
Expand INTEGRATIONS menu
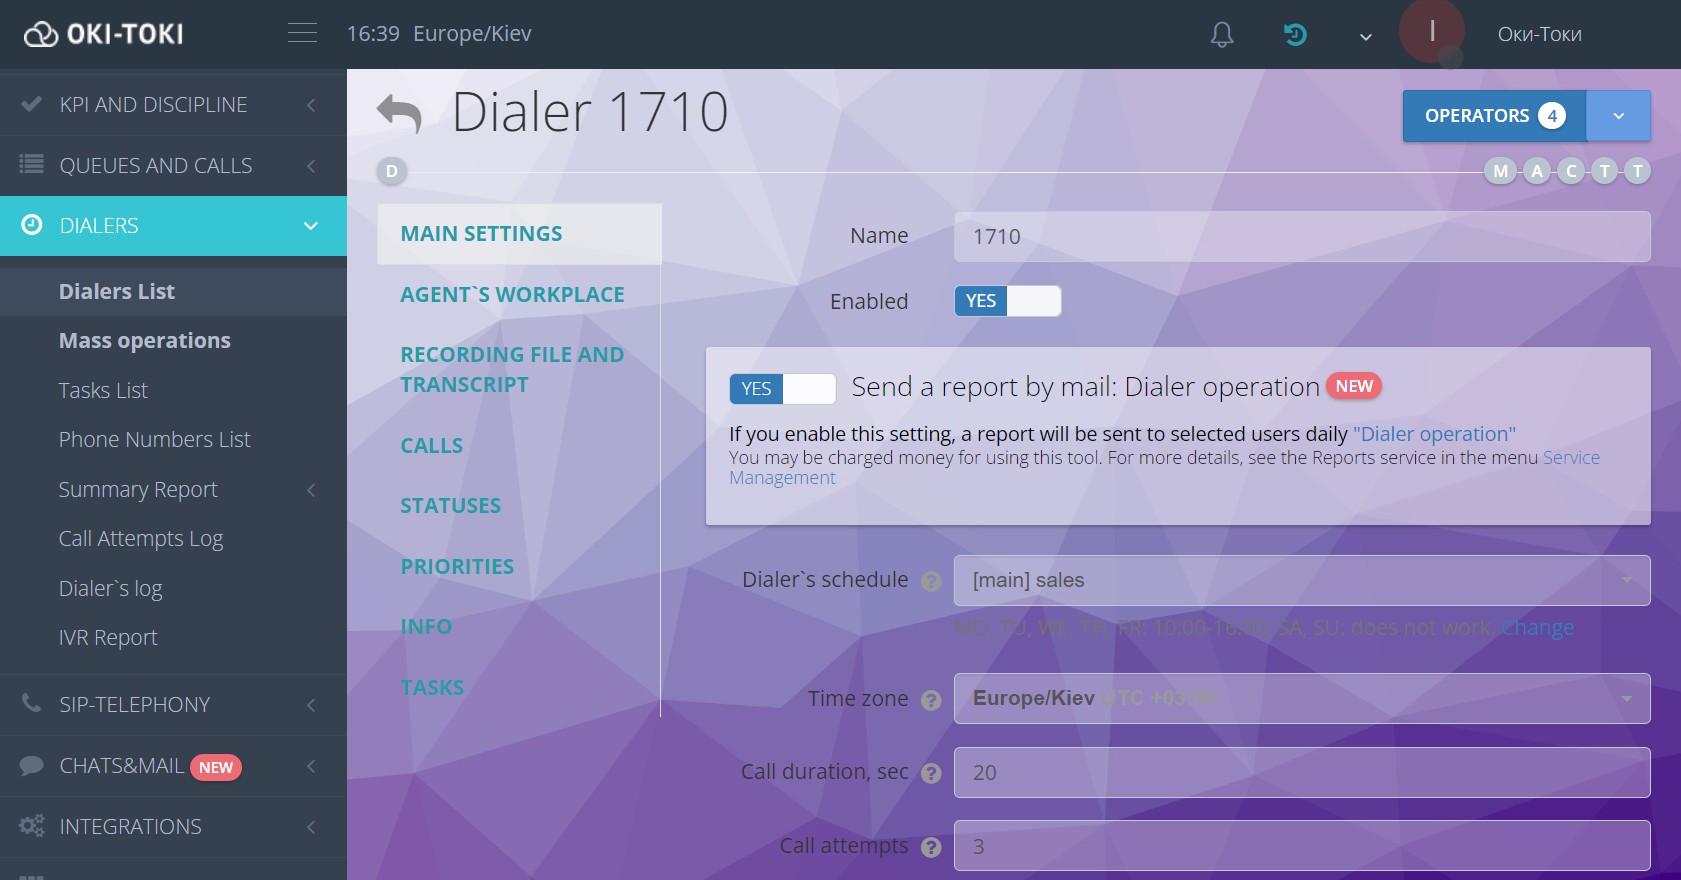pyautogui.click(x=173, y=827)
